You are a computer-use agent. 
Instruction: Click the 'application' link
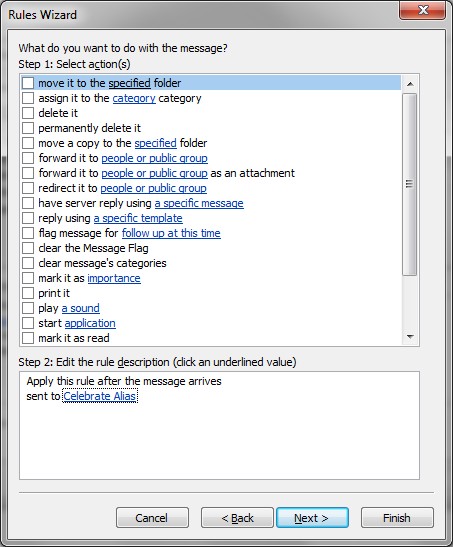pos(90,323)
